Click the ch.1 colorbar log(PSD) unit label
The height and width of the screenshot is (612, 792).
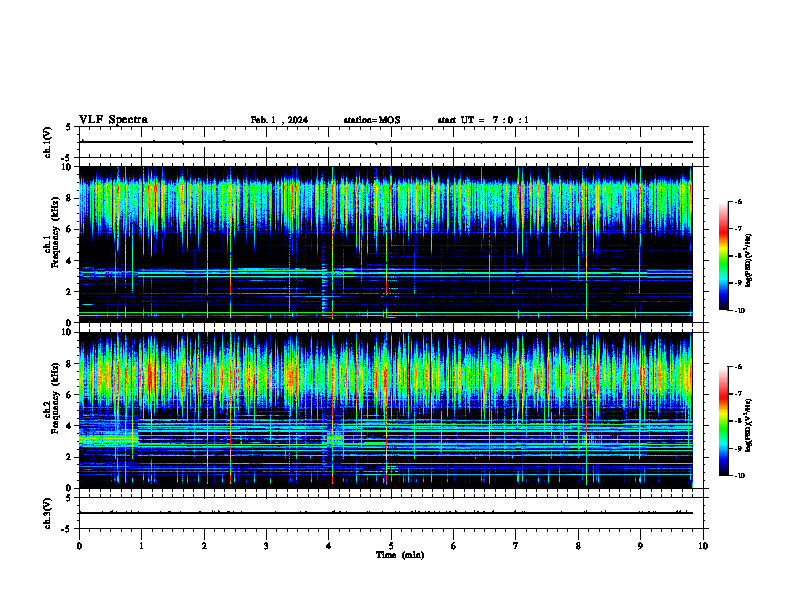(x=750, y=261)
